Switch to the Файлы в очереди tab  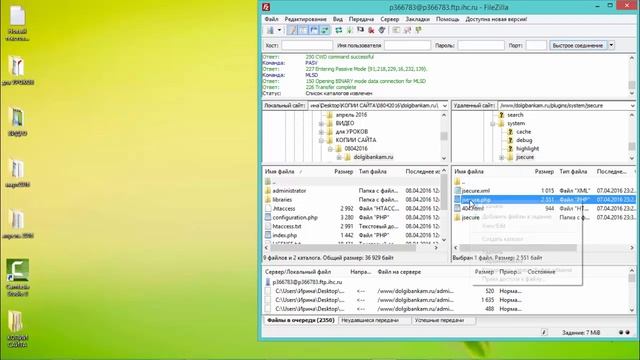point(300,320)
